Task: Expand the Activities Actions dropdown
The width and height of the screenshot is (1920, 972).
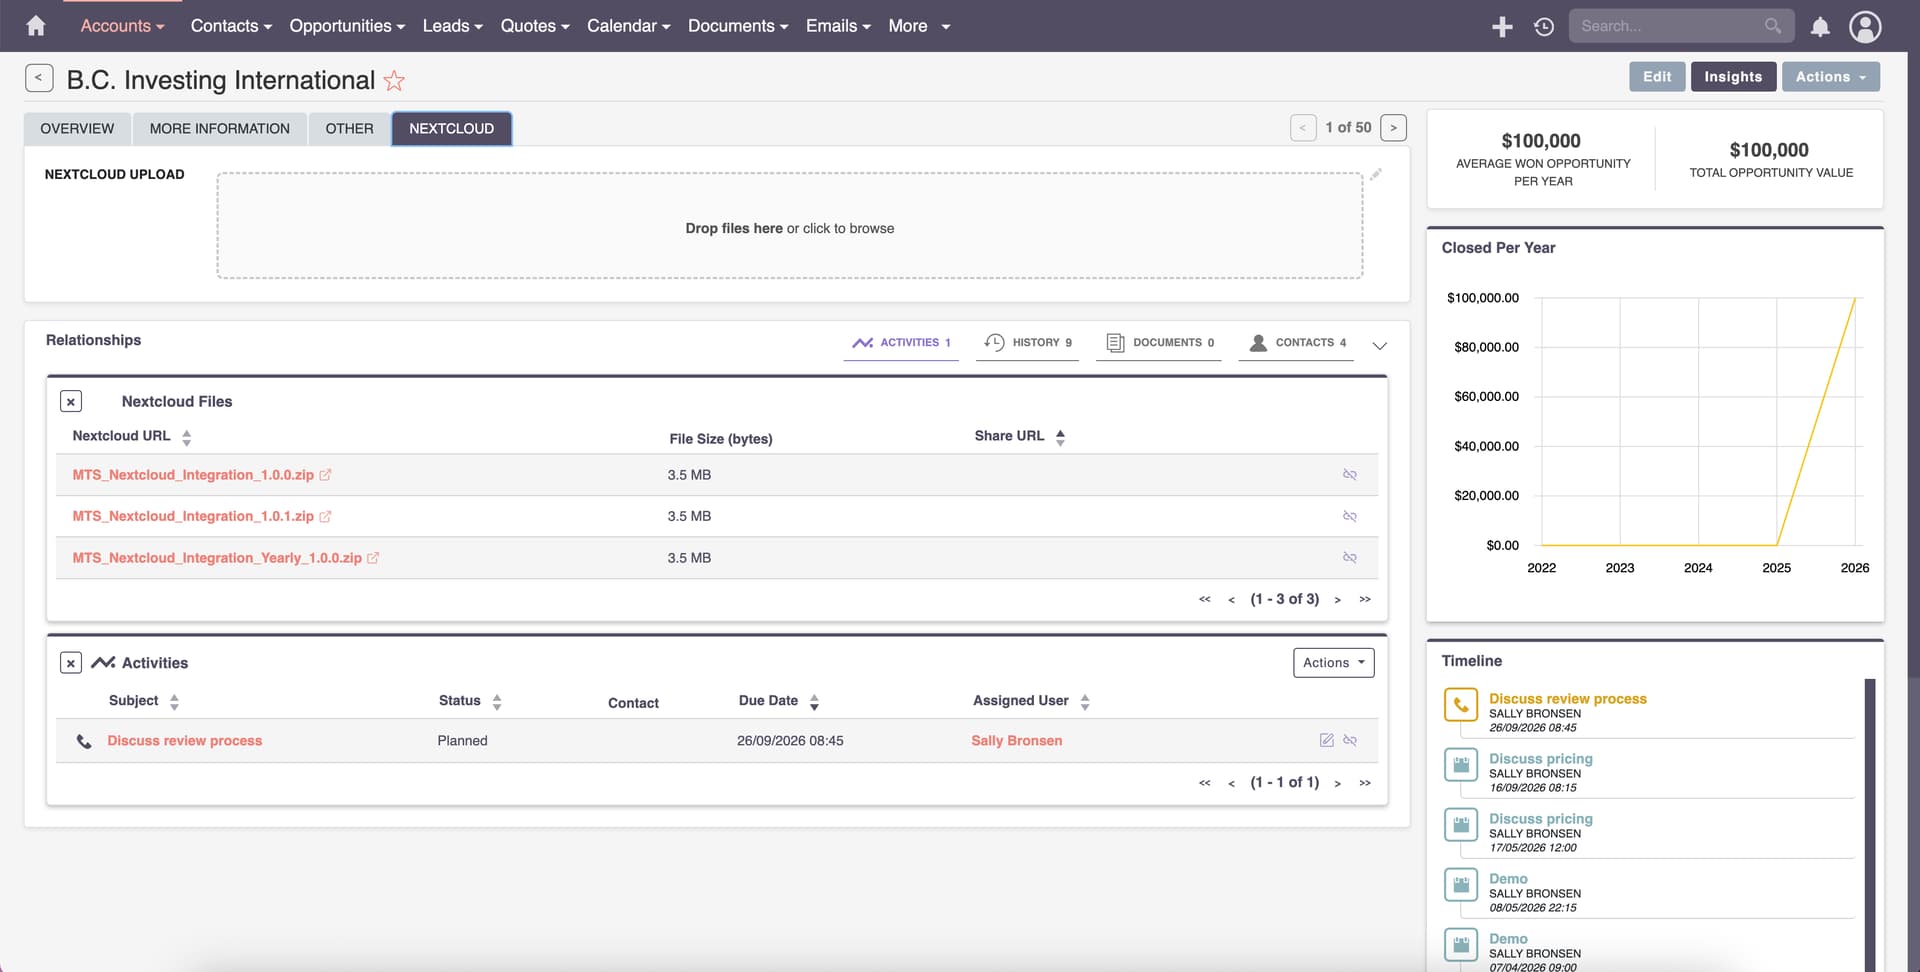Action: click(1333, 663)
